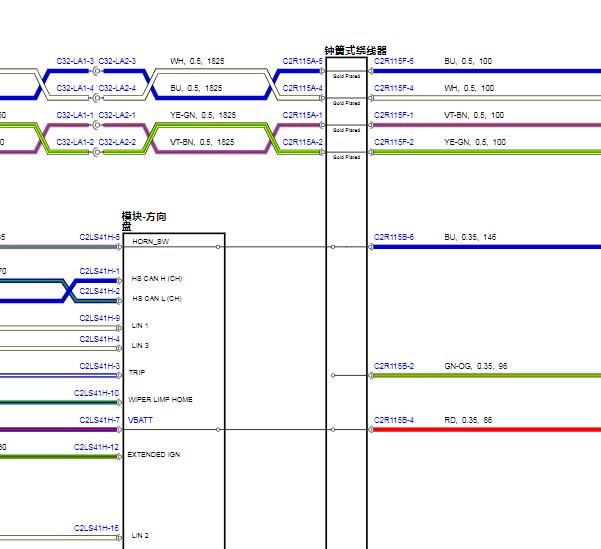Select pin label C2R115F-4

394,88
